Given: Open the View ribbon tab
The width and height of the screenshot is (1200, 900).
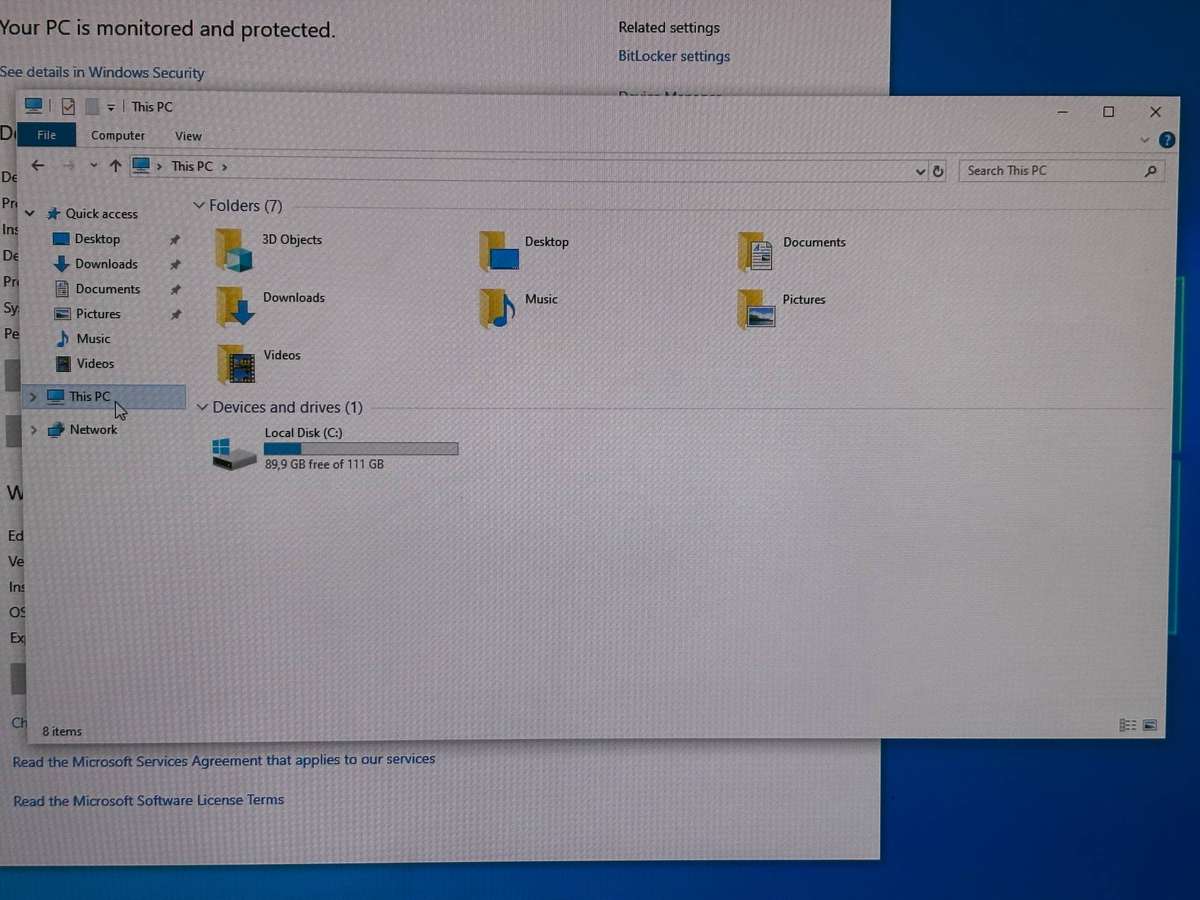Looking at the screenshot, I should point(188,136).
